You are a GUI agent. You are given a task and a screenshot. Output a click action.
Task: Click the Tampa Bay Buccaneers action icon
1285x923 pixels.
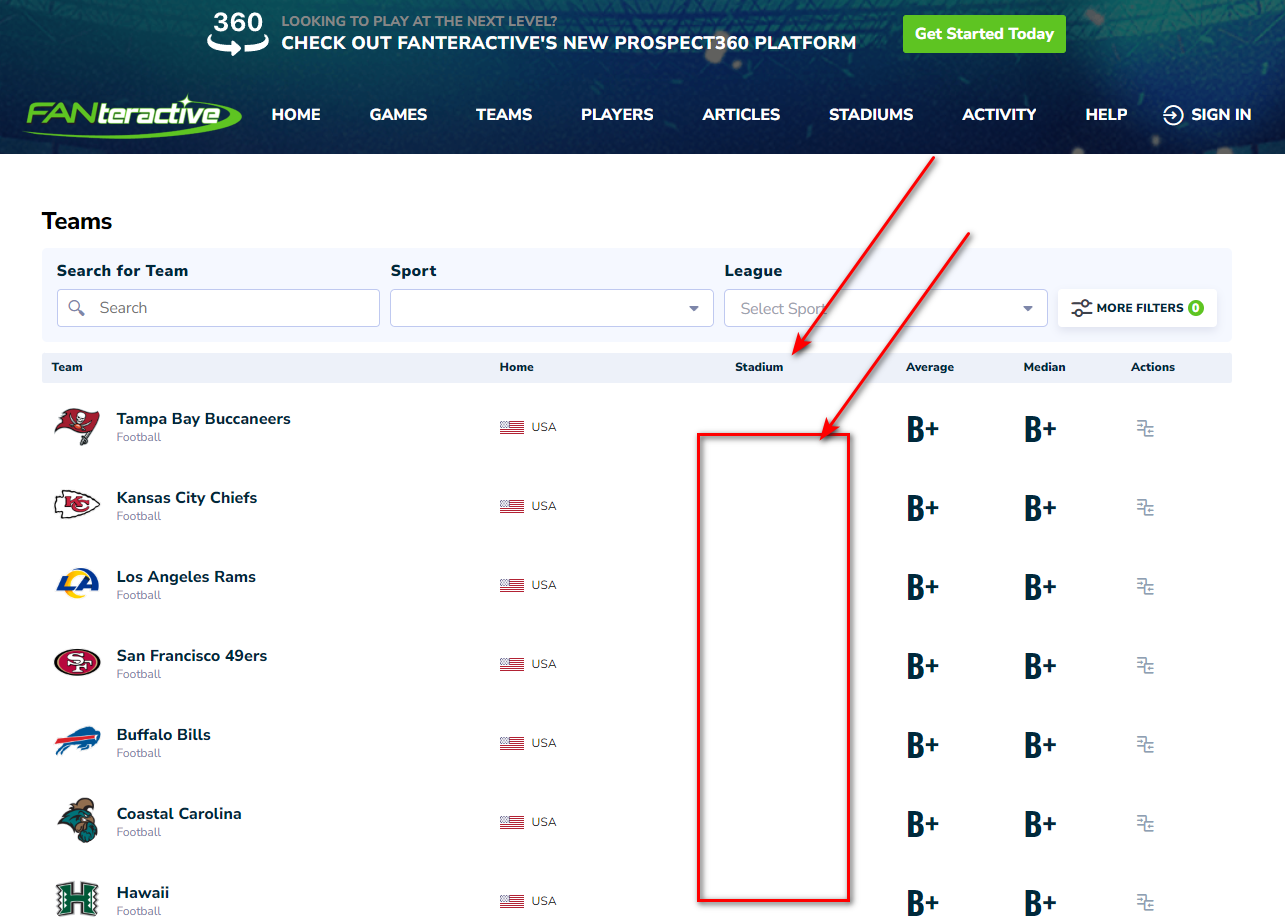pyautogui.click(x=1146, y=428)
